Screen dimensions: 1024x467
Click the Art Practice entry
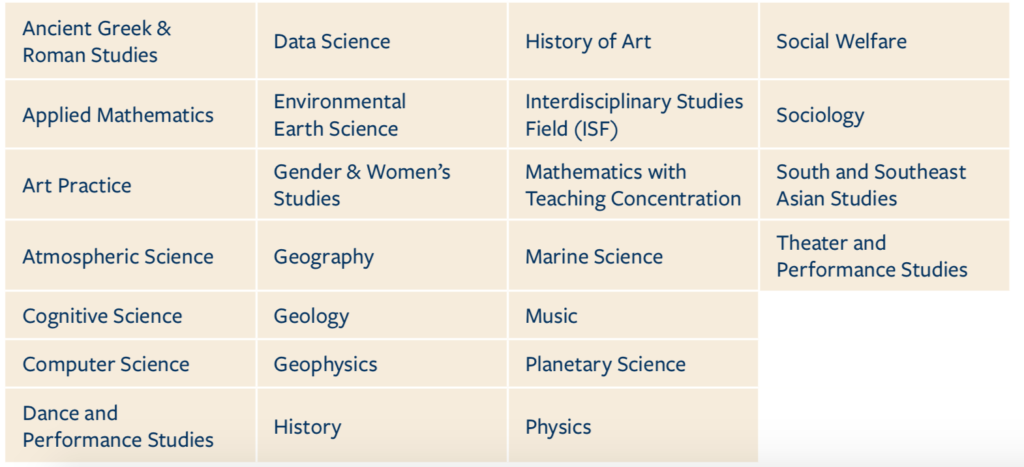[x=131, y=185]
